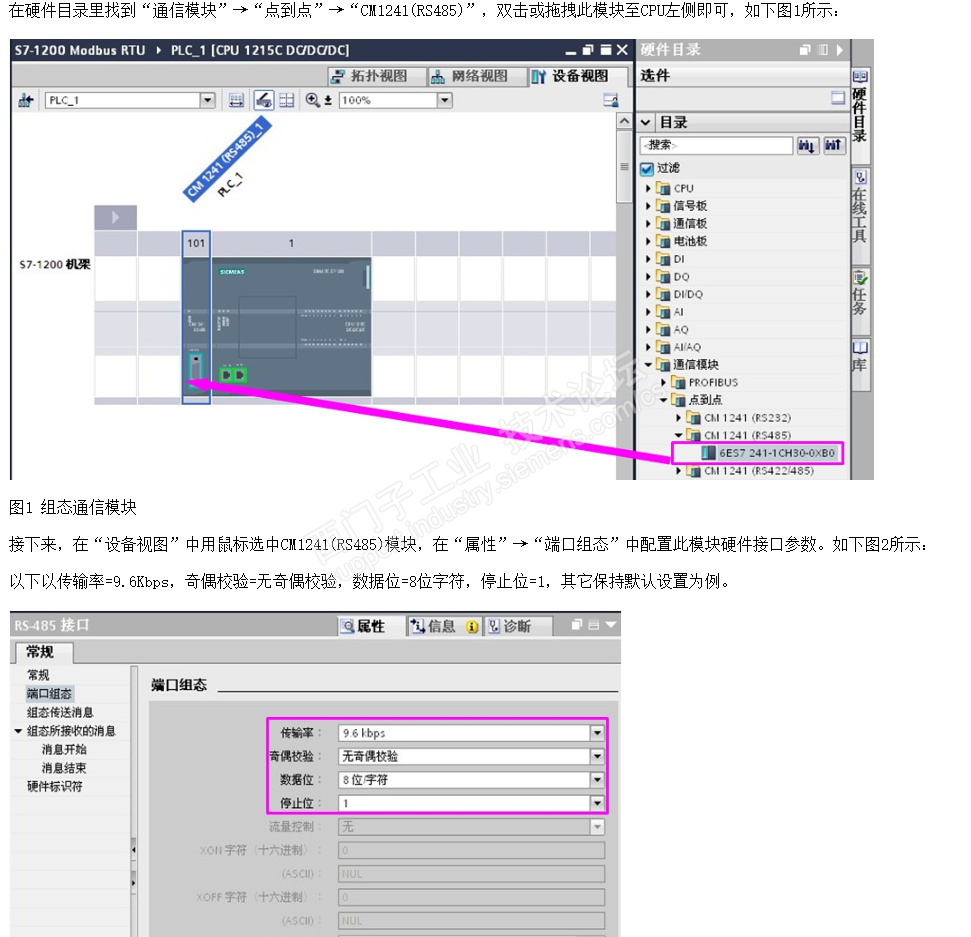
Task: Click the rack expansion arrow above slot area
Action: [115, 217]
